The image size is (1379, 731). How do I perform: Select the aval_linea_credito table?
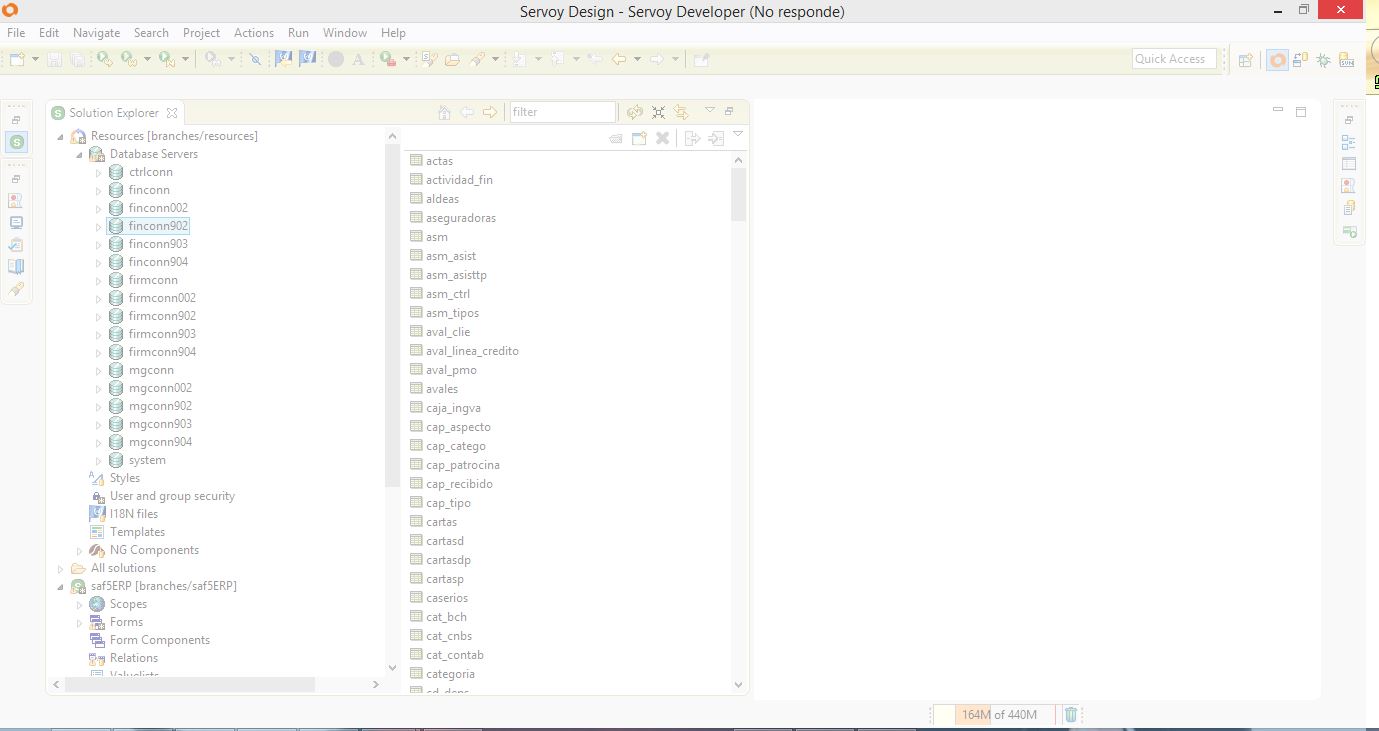click(472, 351)
